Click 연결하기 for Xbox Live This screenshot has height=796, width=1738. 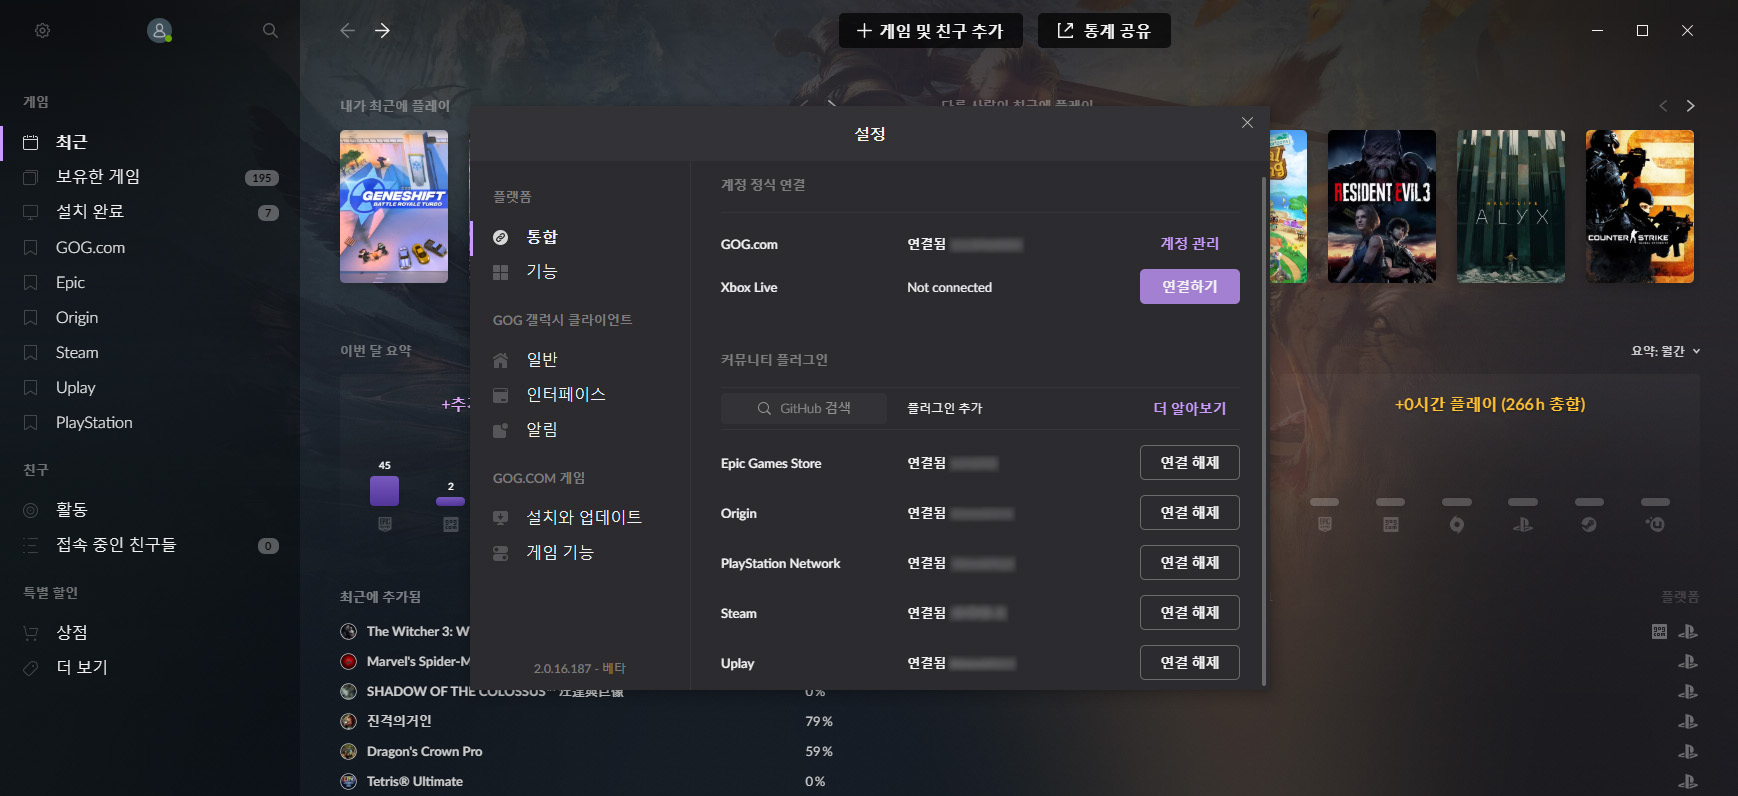pyautogui.click(x=1190, y=287)
